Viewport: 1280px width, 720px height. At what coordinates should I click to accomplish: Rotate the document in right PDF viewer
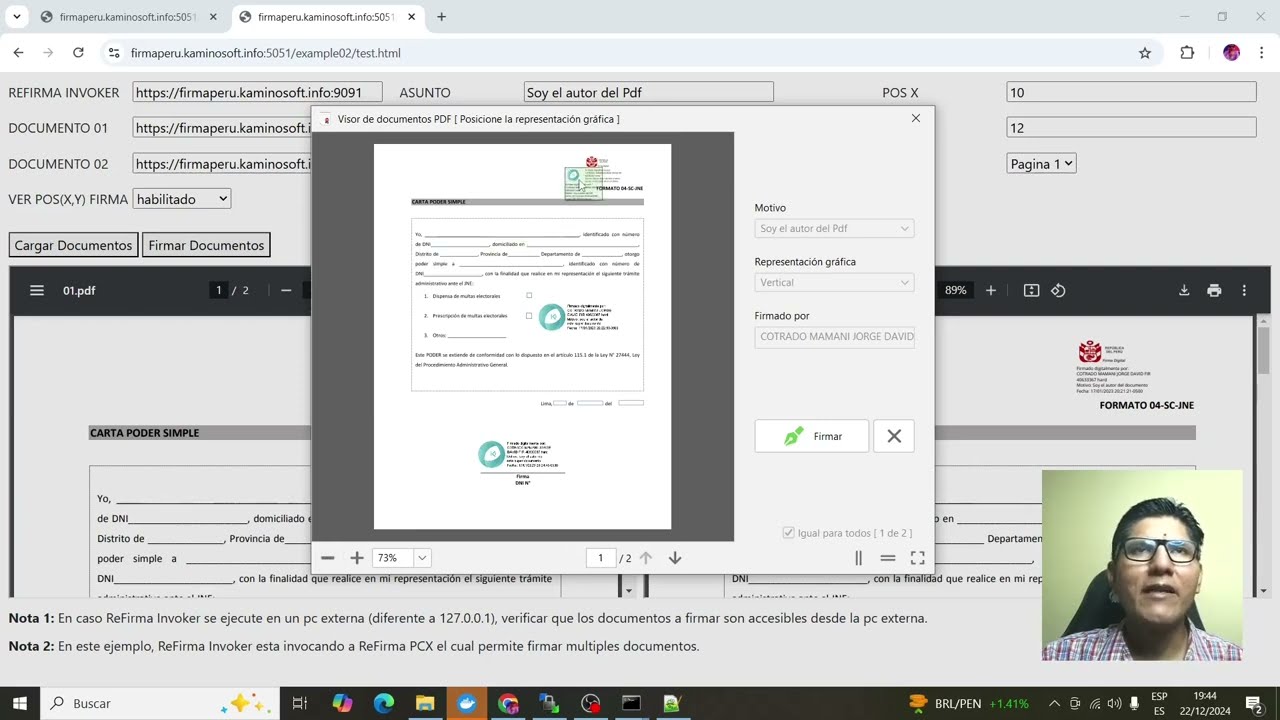tap(1058, 290)
